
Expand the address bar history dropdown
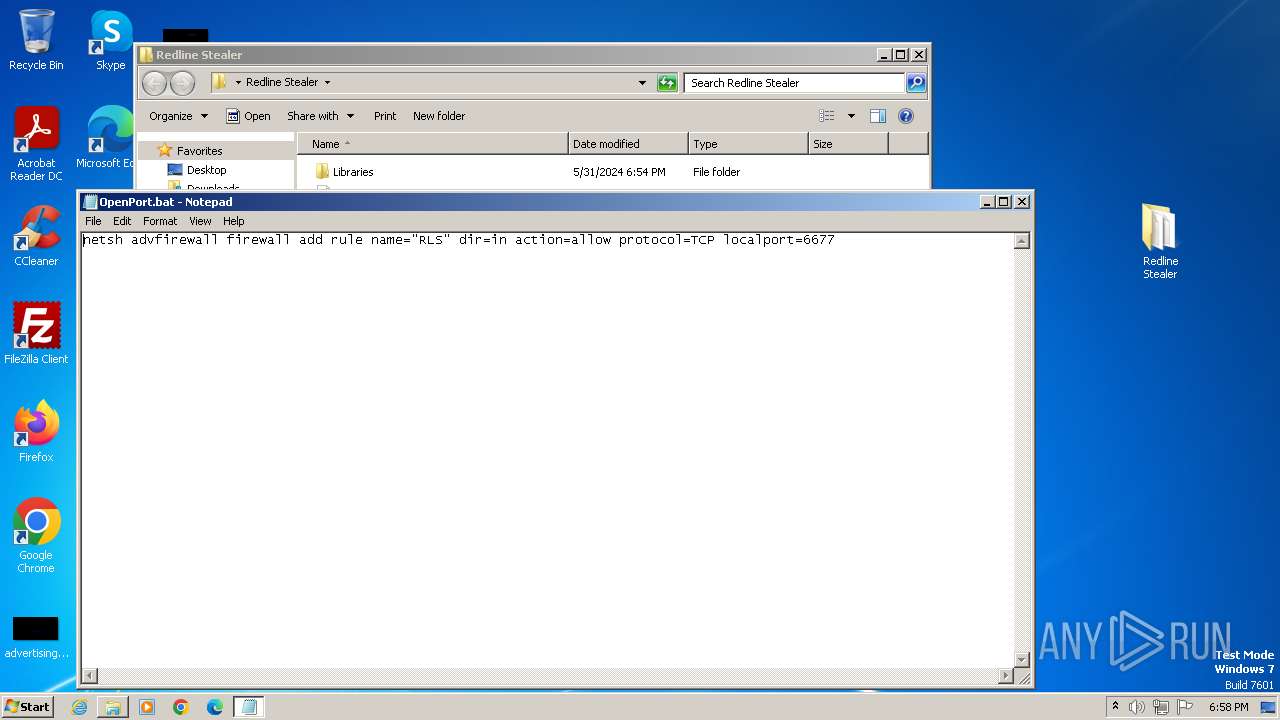coord(642,83)
